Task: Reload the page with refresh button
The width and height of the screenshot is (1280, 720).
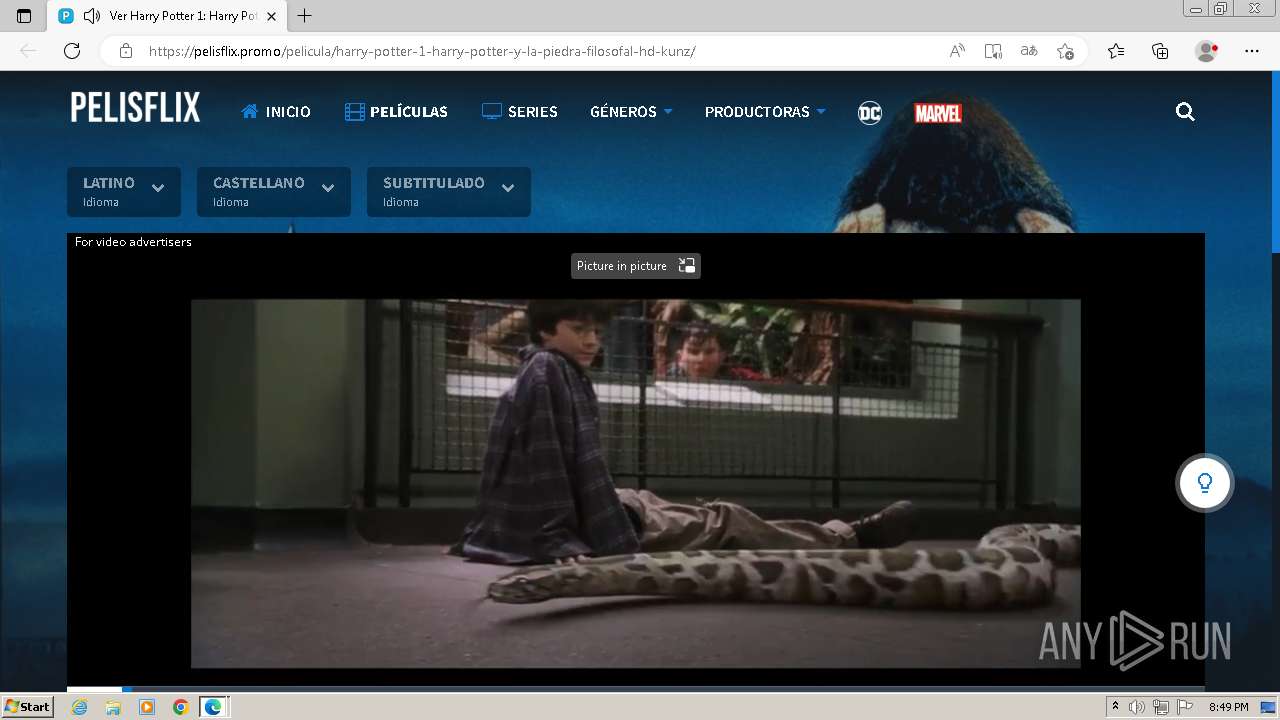Action: [72, 51]
